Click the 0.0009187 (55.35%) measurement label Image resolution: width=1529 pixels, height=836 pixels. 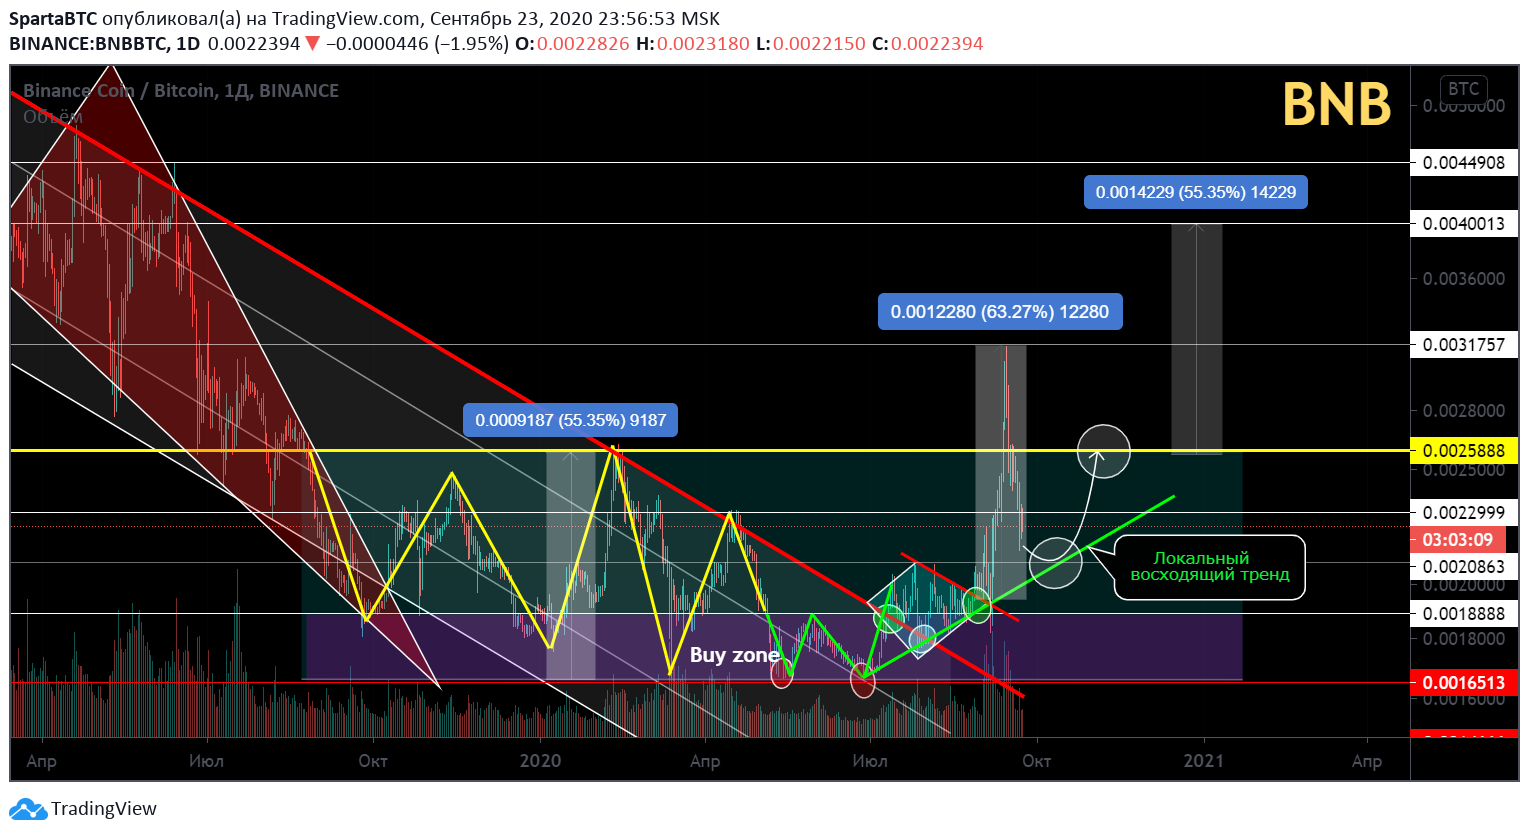[x=571, y=420]
